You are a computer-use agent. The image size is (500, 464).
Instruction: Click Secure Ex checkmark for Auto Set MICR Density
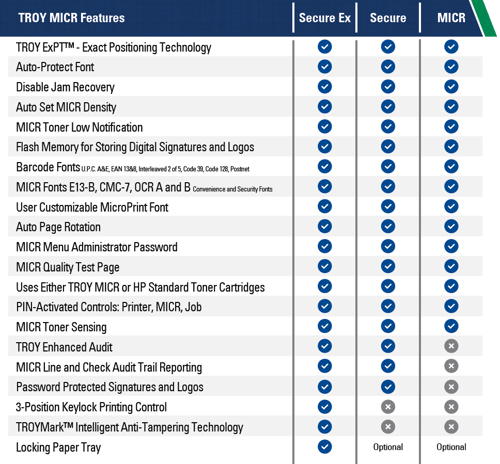pos(325,107)
